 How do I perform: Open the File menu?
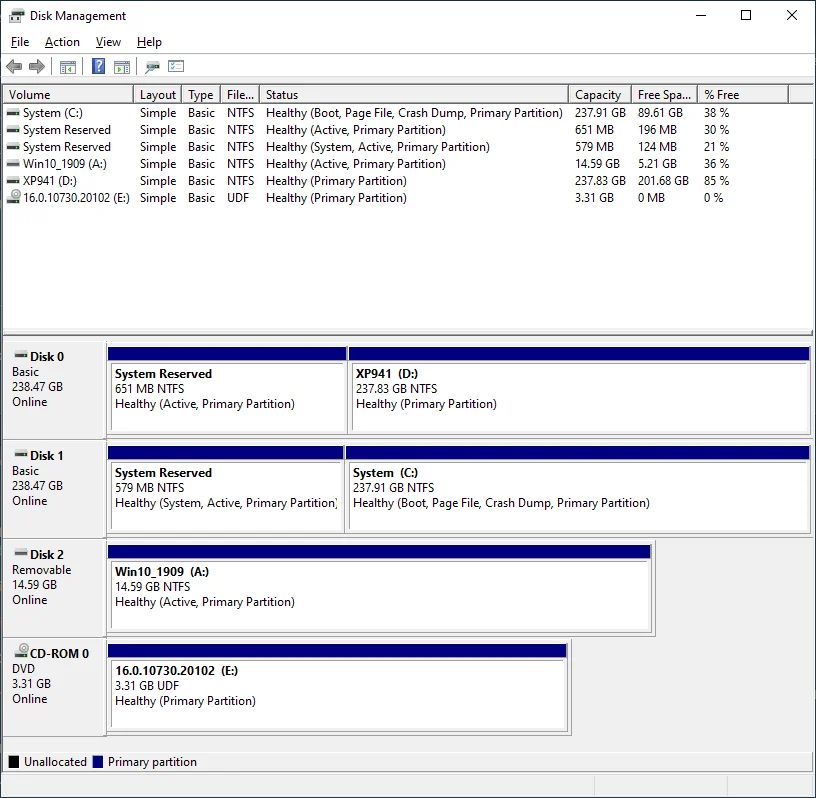click(20, 42)
